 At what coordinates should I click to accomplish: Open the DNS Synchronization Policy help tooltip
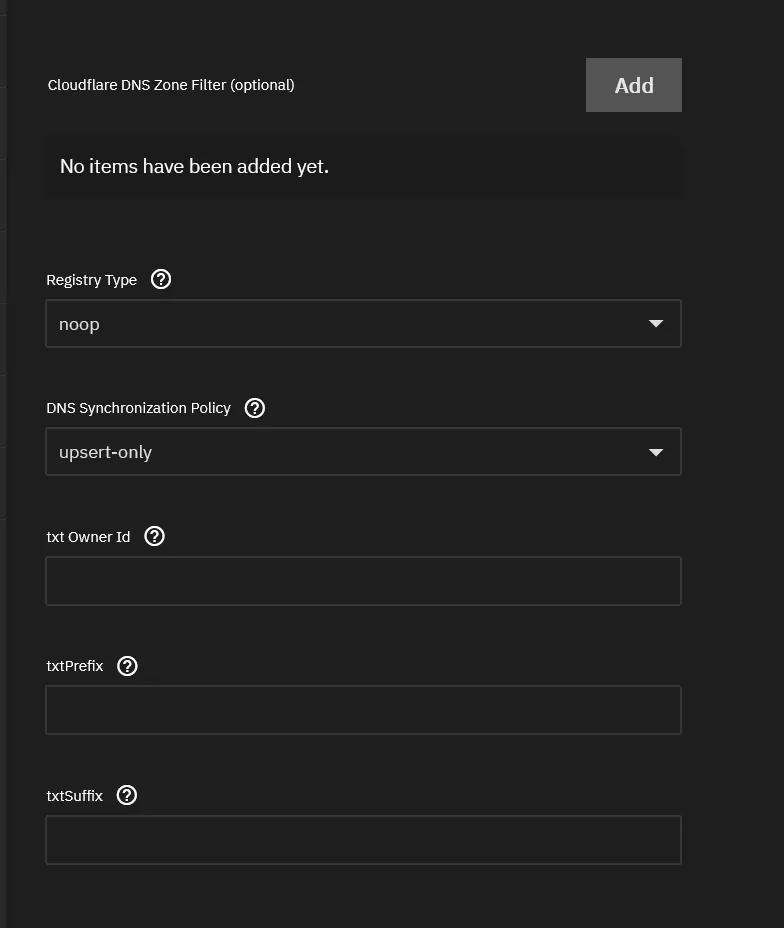[x=254, y=408]
